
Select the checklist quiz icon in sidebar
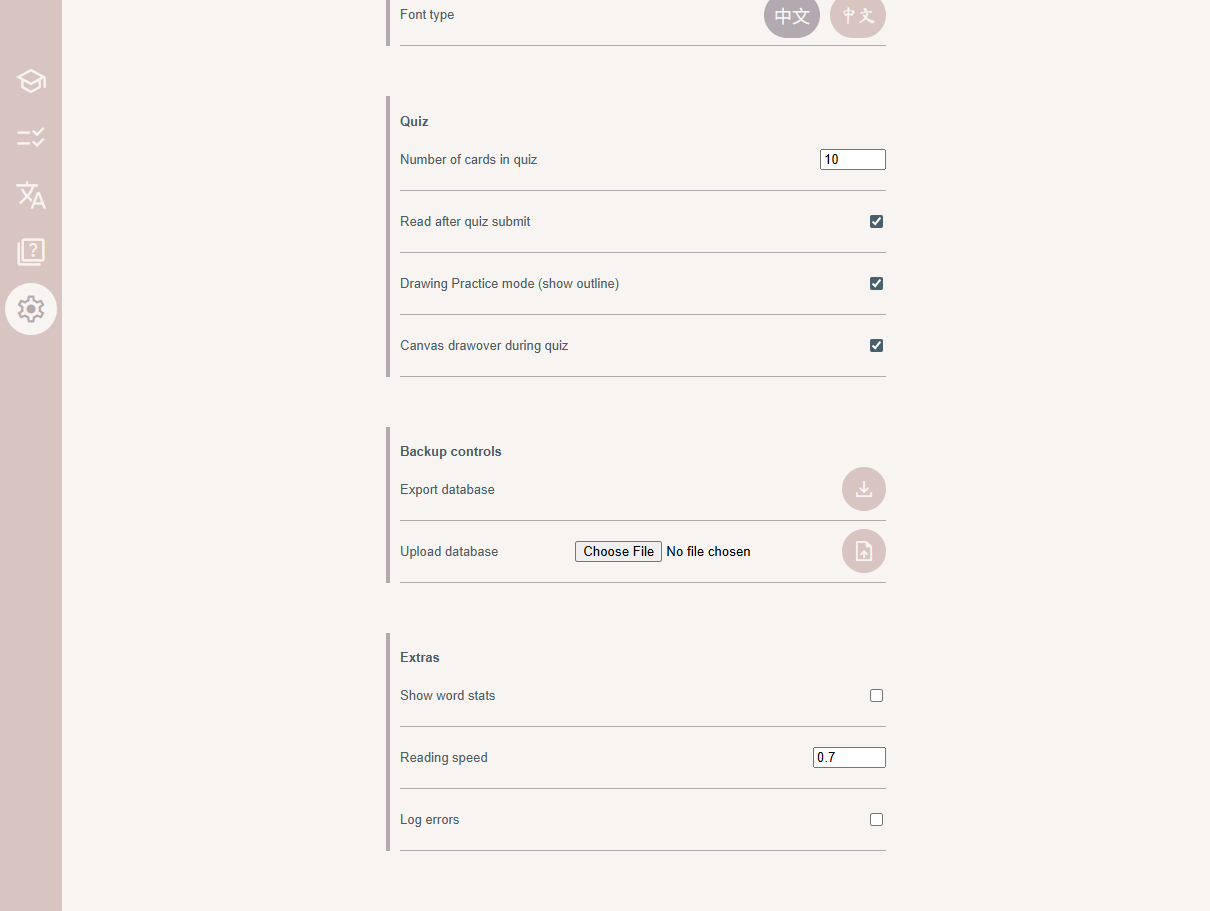coord(31,137)
